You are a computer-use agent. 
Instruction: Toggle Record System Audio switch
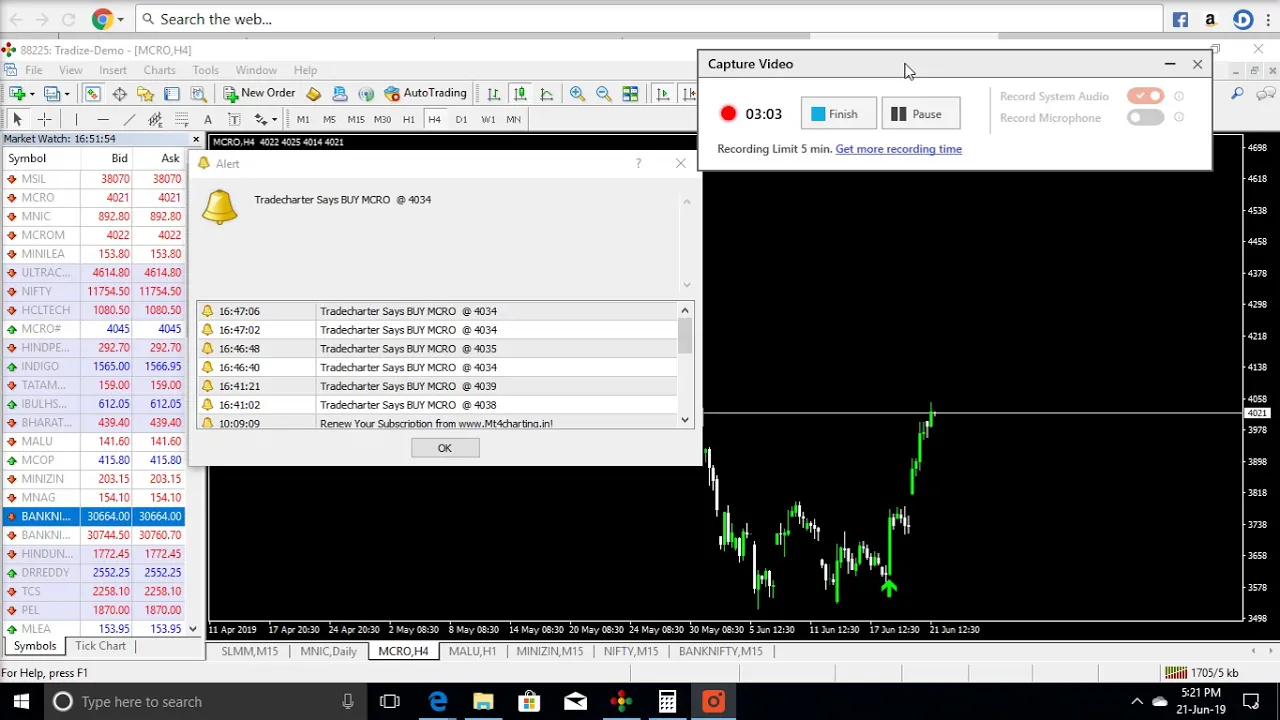click(x=1145, y=96)
